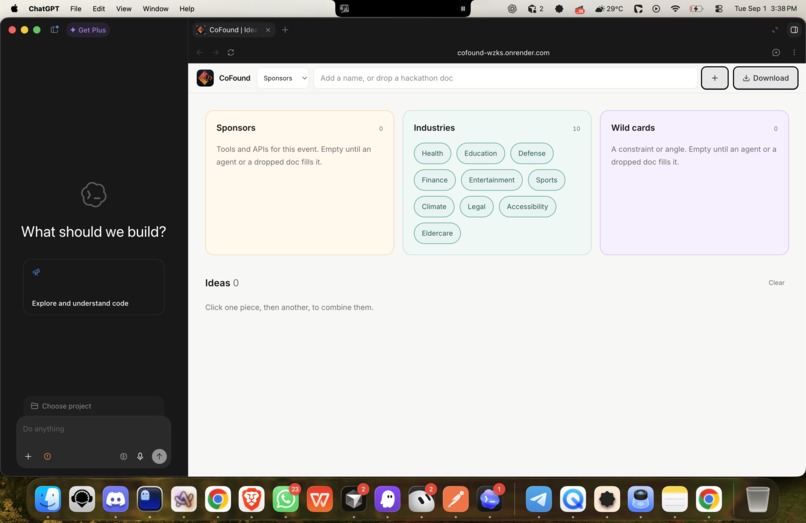Open Explore and understand code suggestion
Viewport: 806px width, 523px height.
(94, 287)
